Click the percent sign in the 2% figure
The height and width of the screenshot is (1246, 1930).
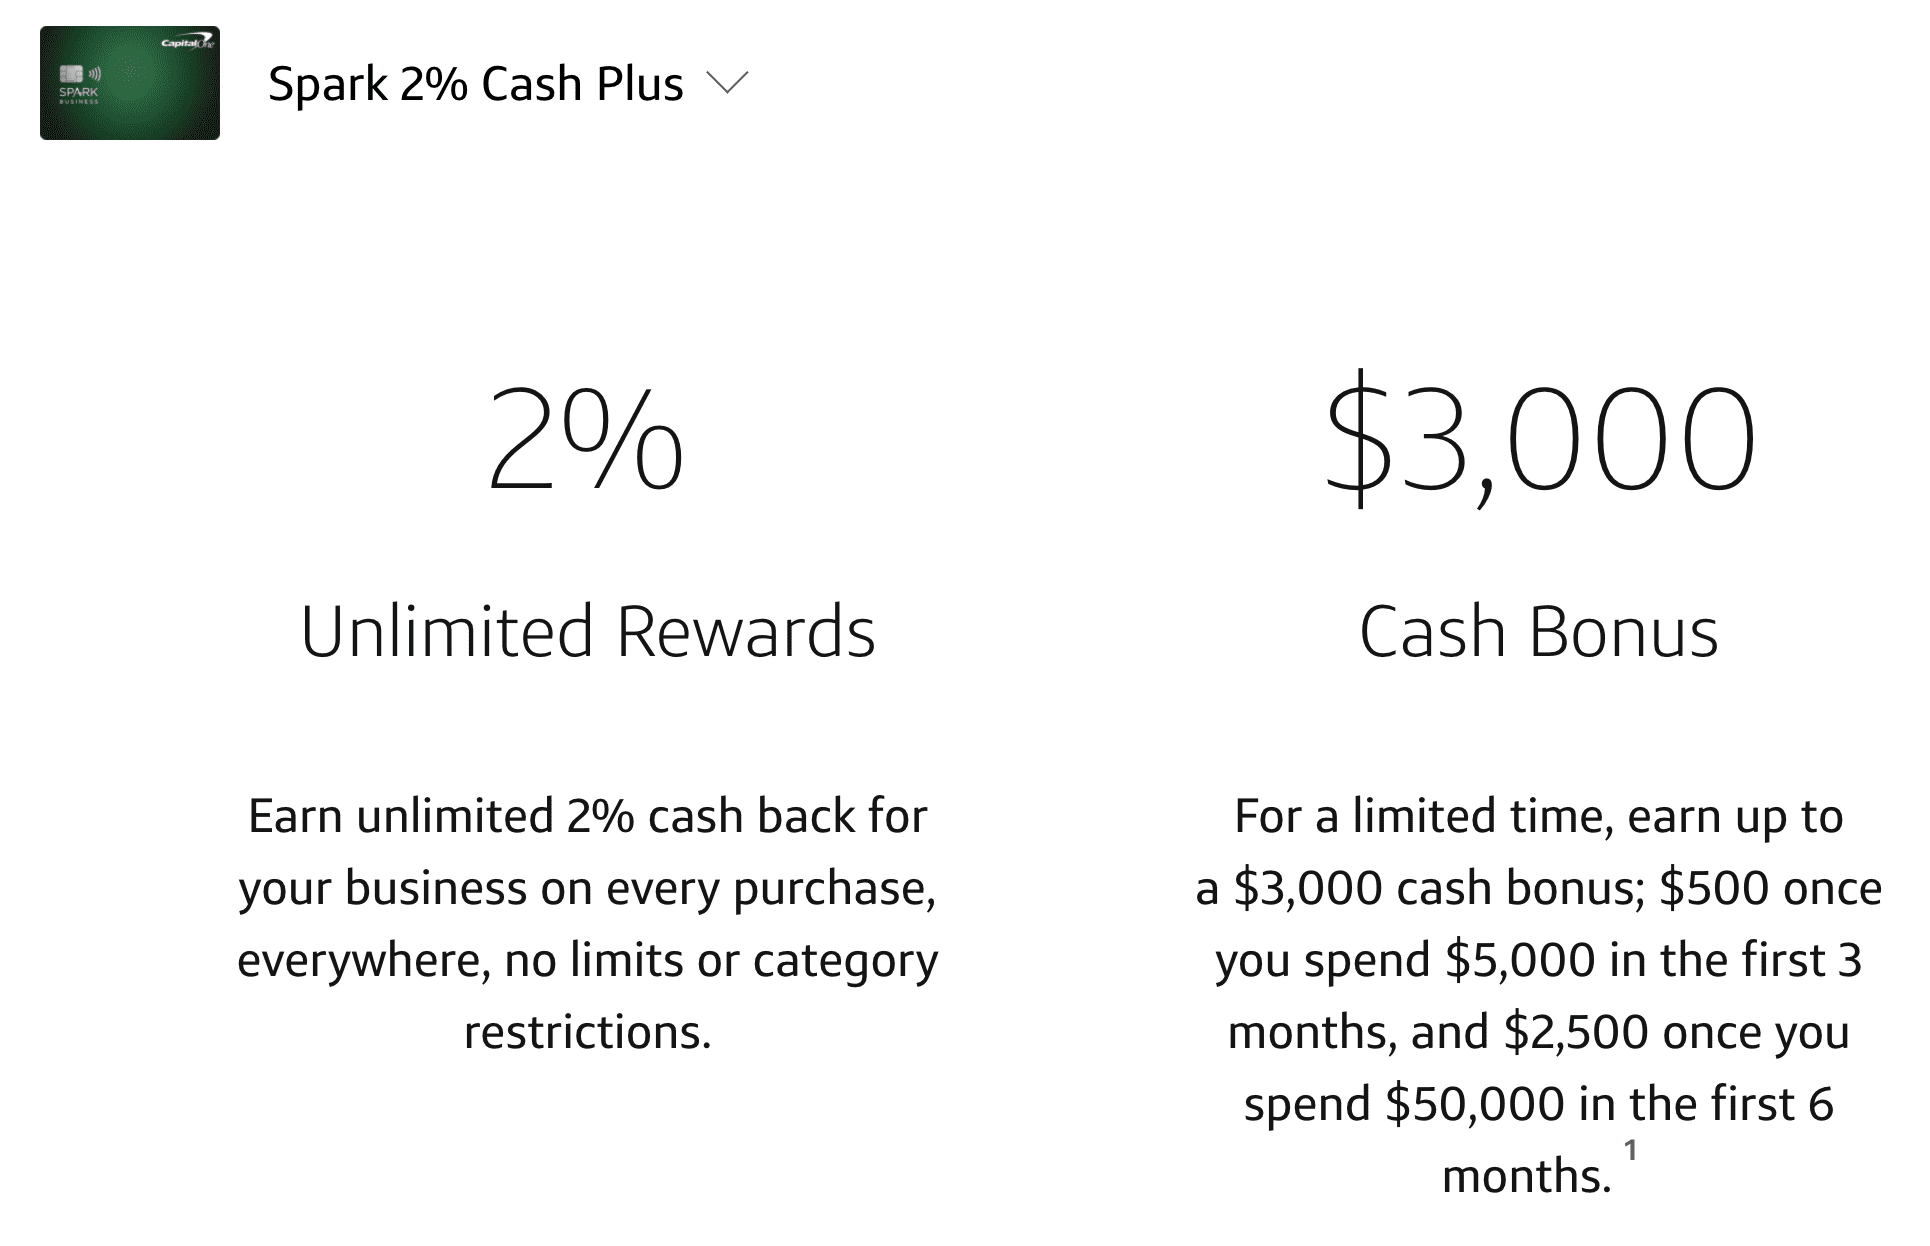[x=625, y=440]
